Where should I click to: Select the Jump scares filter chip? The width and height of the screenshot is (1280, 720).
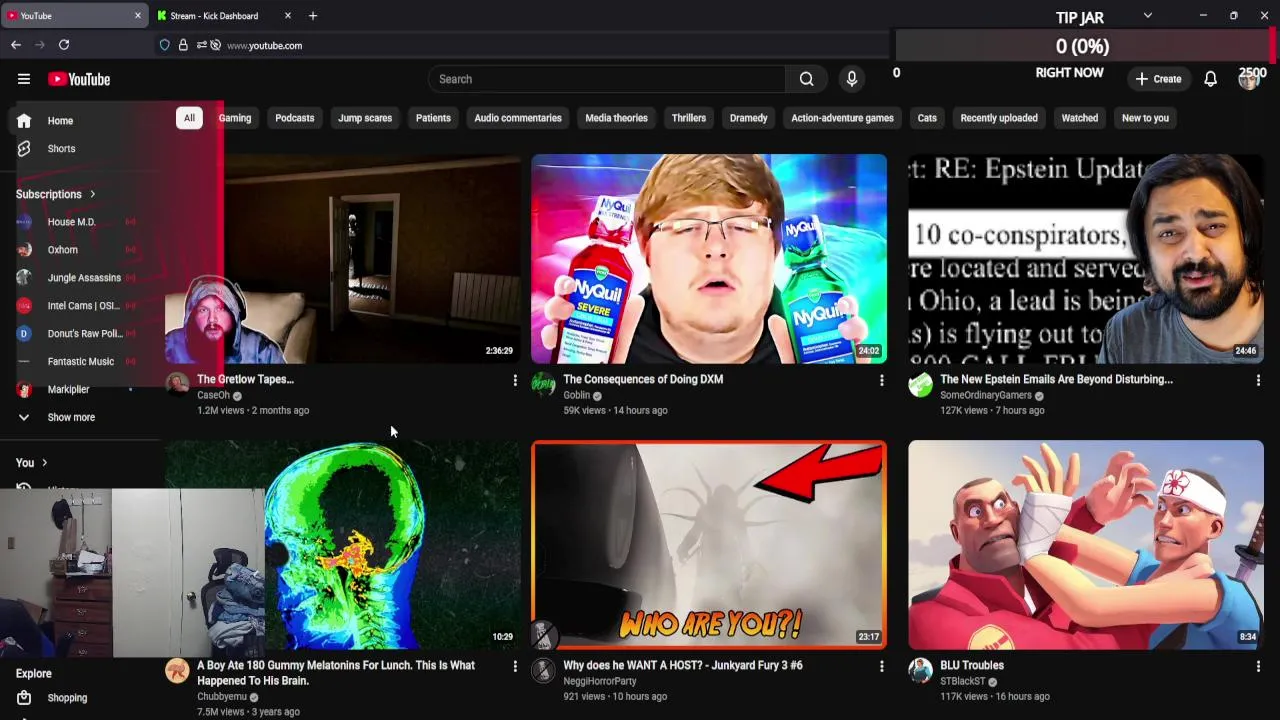[365, 118]
